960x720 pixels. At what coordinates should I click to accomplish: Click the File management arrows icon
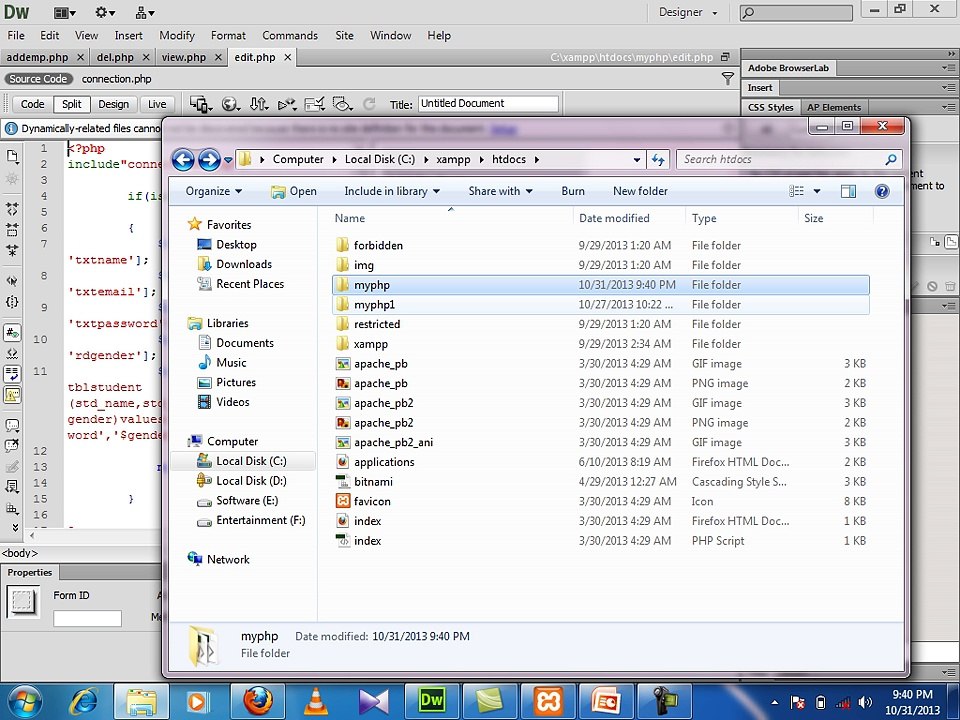pos(259,104)
